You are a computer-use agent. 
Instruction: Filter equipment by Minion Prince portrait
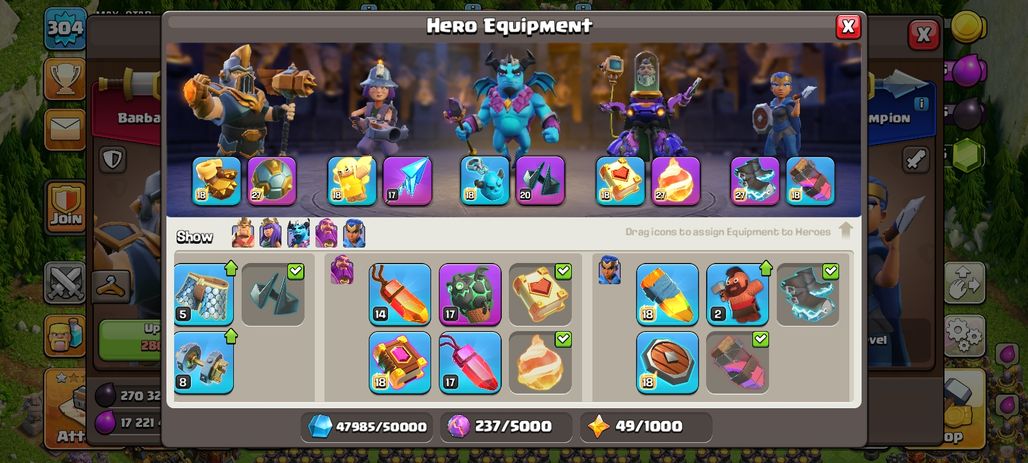[298, 233]
